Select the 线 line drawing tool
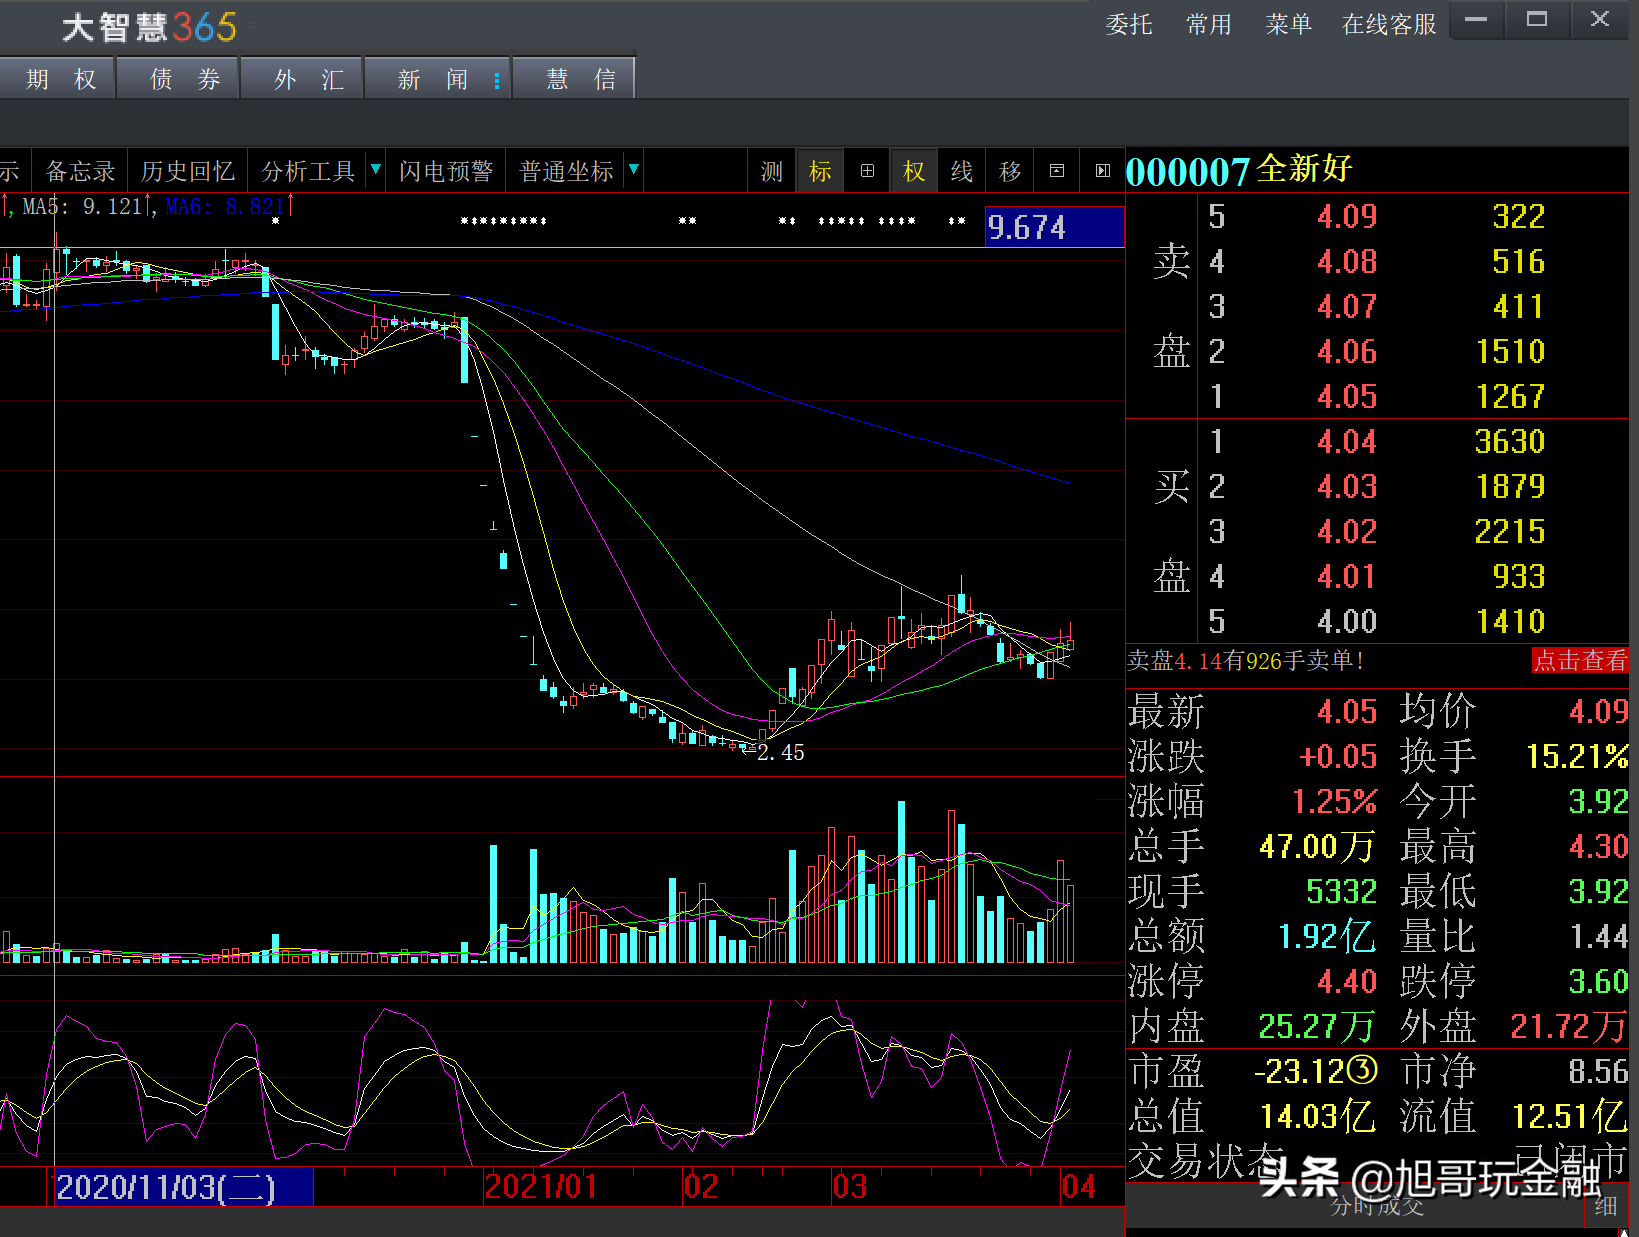This screenshot has height=1237, width=1639. [x=962, y=171]
